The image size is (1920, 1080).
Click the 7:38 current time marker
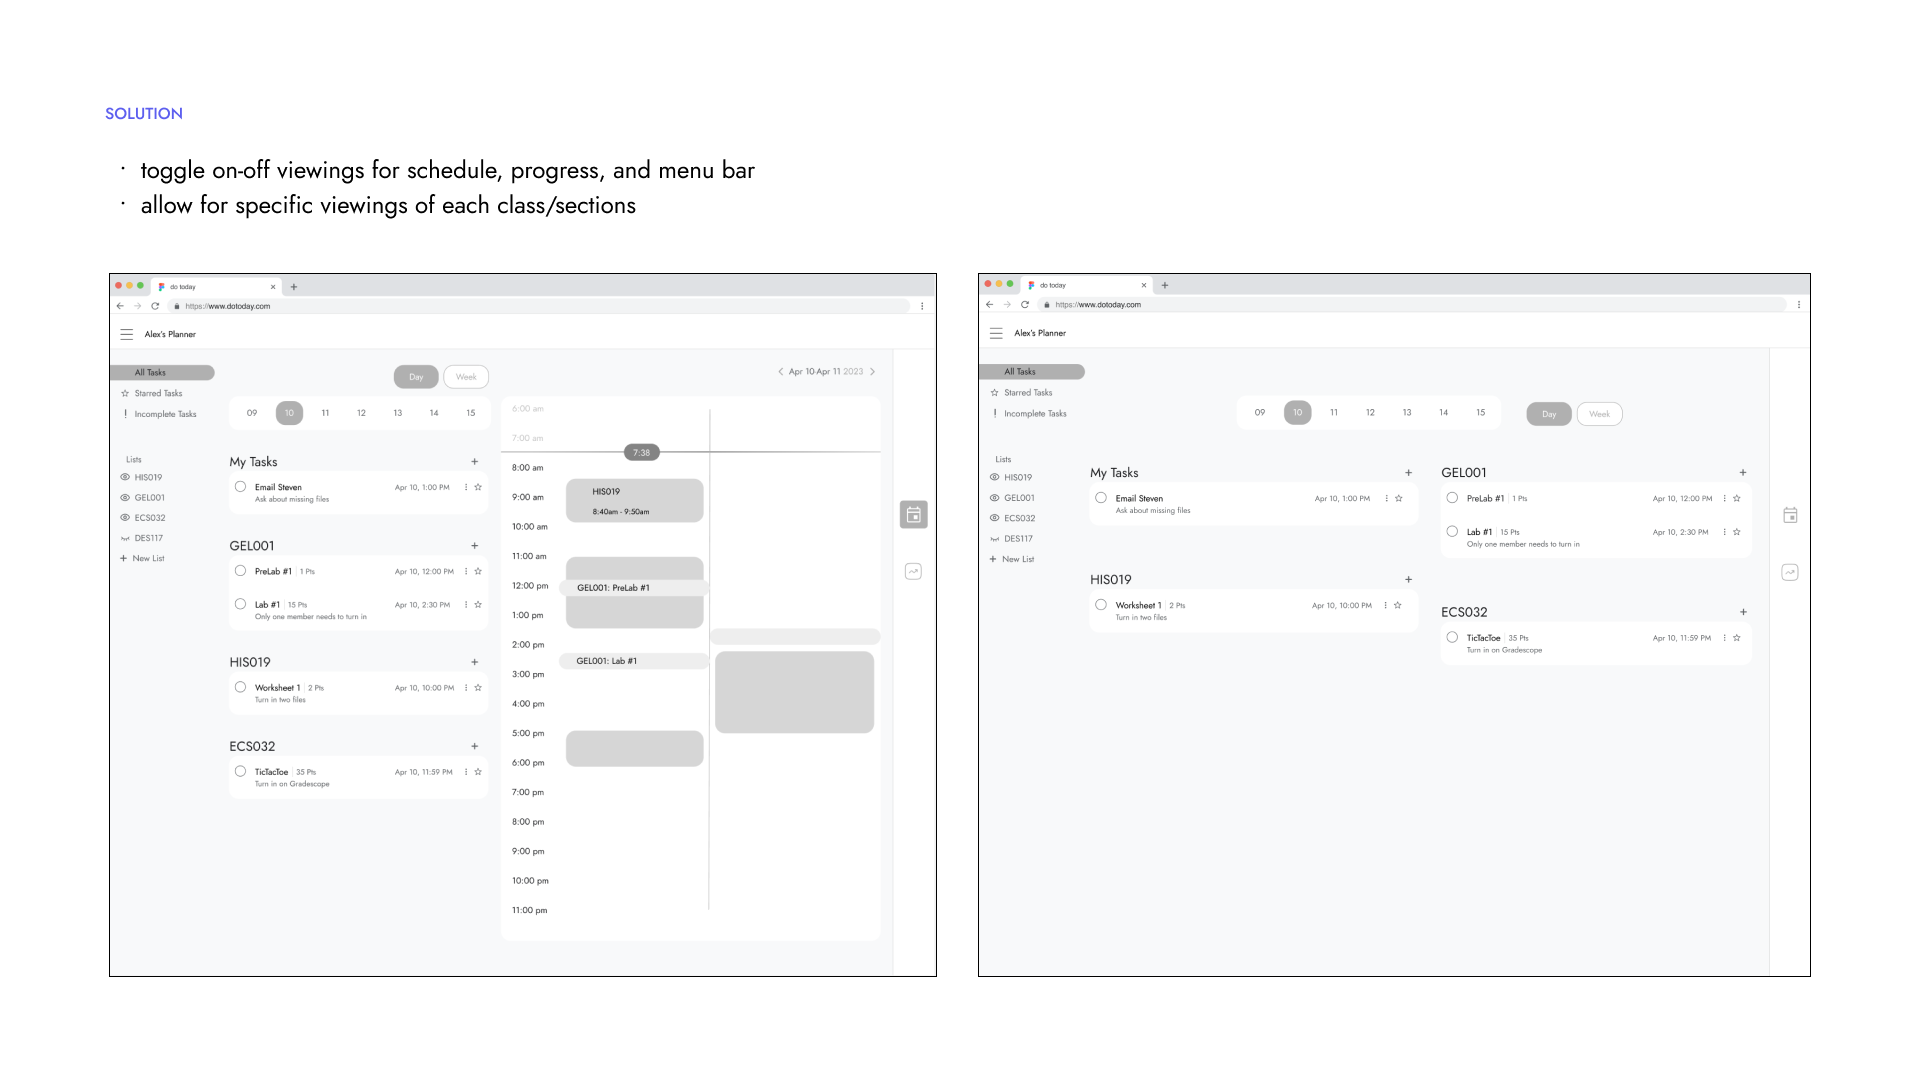[641, 453]
